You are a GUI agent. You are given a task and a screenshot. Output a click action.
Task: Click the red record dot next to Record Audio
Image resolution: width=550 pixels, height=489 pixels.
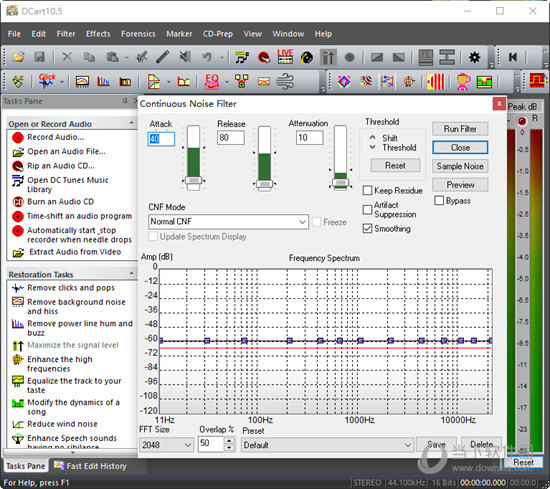click(x=18, y=138)
